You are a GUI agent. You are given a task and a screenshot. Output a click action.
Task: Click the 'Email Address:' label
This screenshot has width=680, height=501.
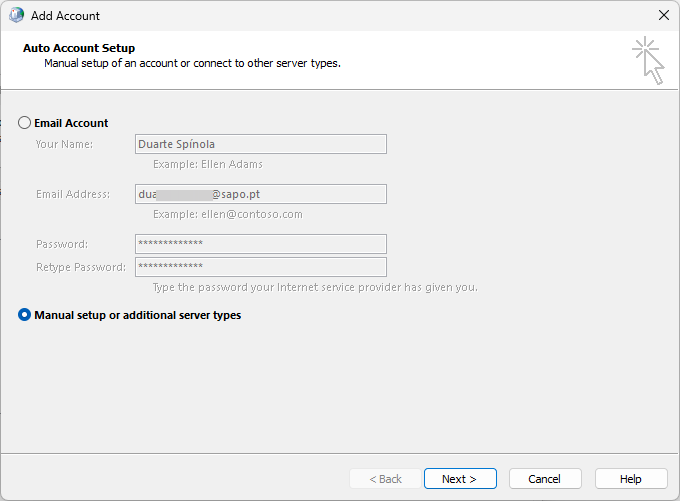pyautogui.click(x=72, y=194)
